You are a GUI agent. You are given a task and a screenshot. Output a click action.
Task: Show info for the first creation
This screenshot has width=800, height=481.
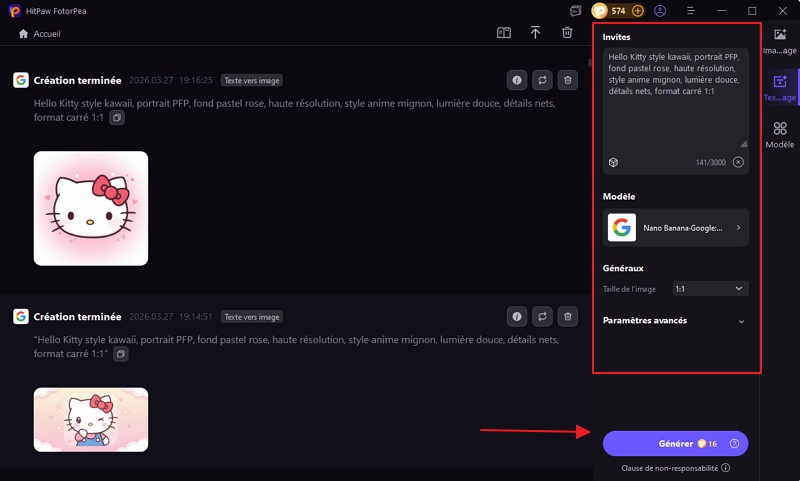click(x=517, y=80)
